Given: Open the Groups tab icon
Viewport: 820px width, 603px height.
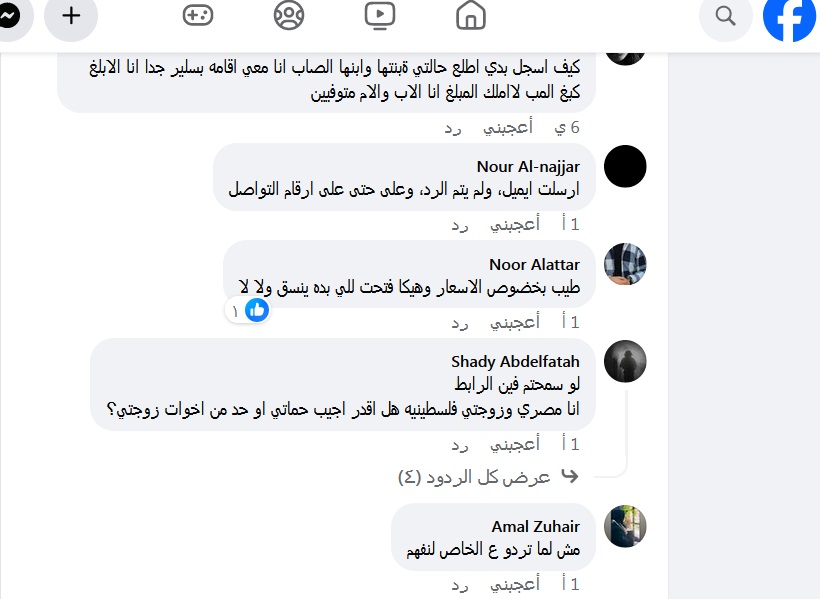Looking at the screenshot, I should 289,15.
